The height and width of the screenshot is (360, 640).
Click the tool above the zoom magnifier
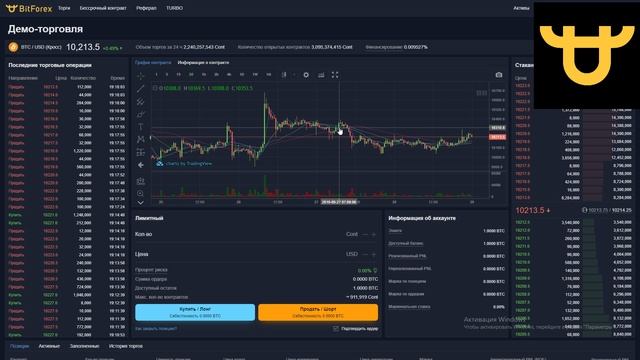(140, 181)
